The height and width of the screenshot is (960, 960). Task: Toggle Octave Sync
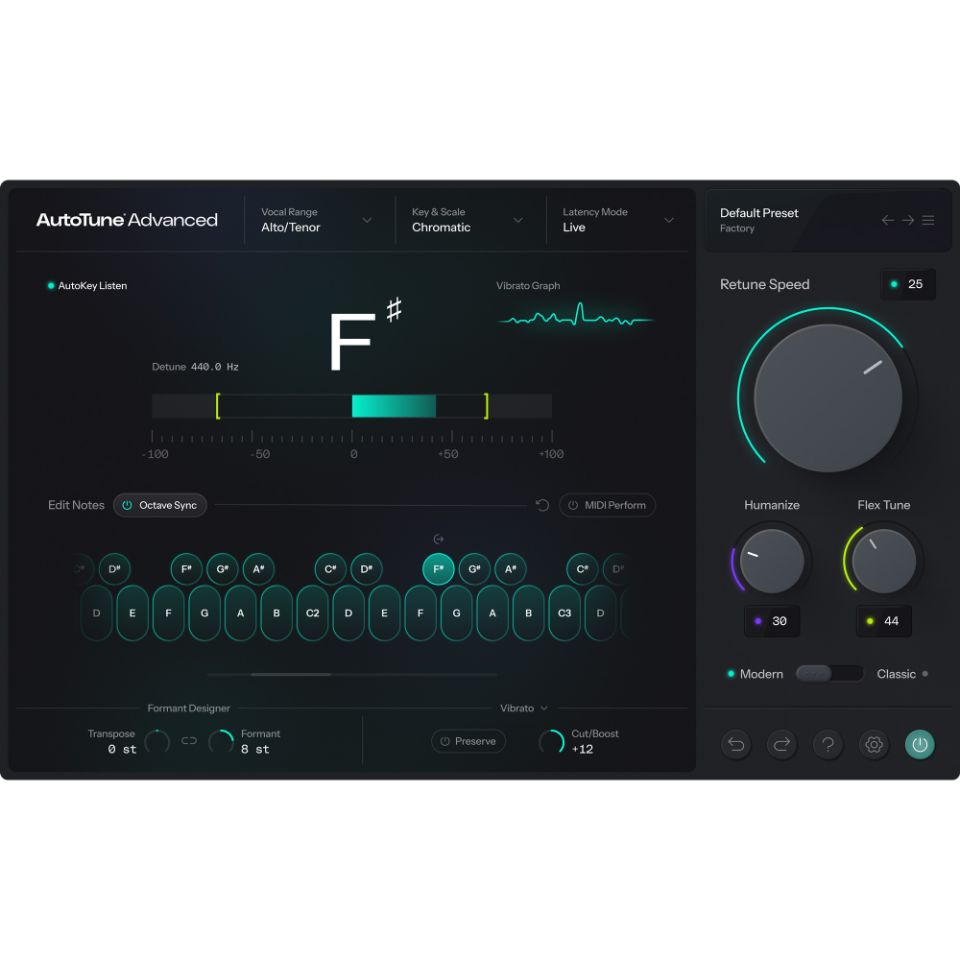160,505
